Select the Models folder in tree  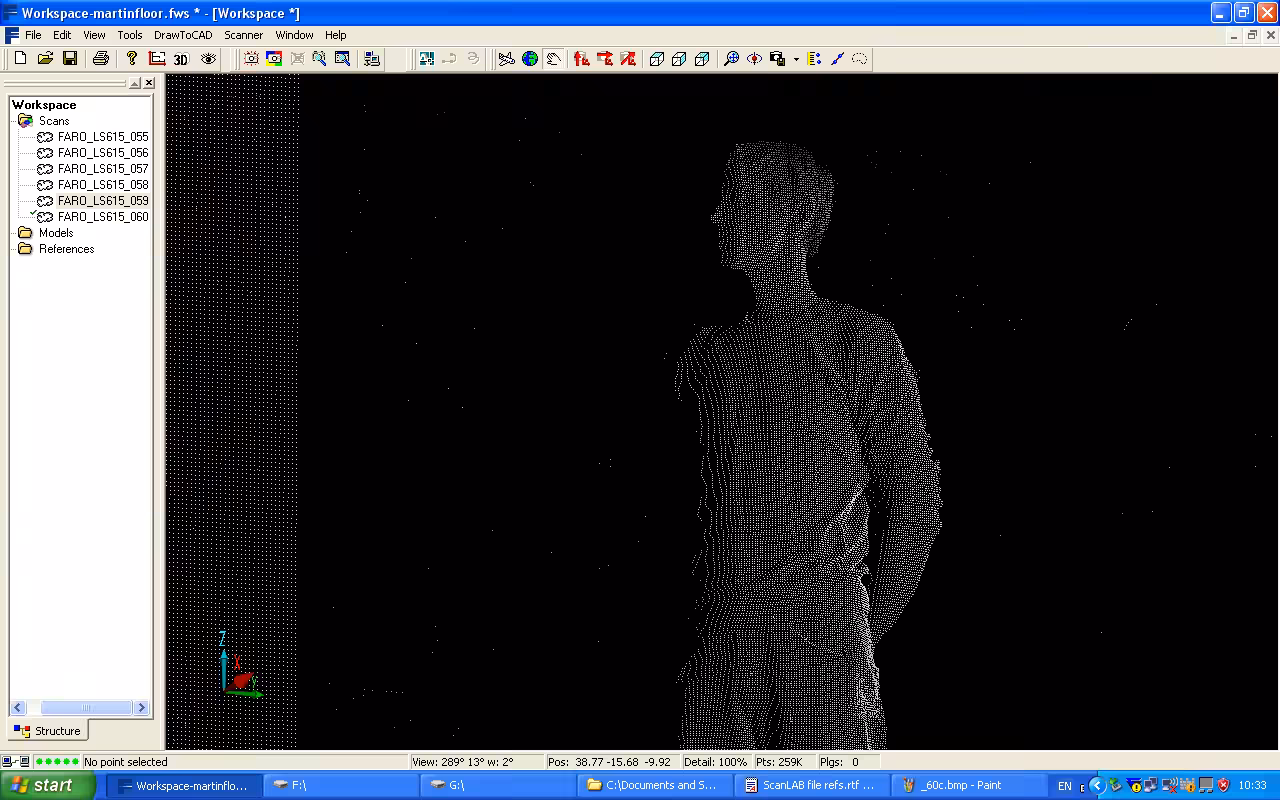pyautogui.click(x=56, y=233)
